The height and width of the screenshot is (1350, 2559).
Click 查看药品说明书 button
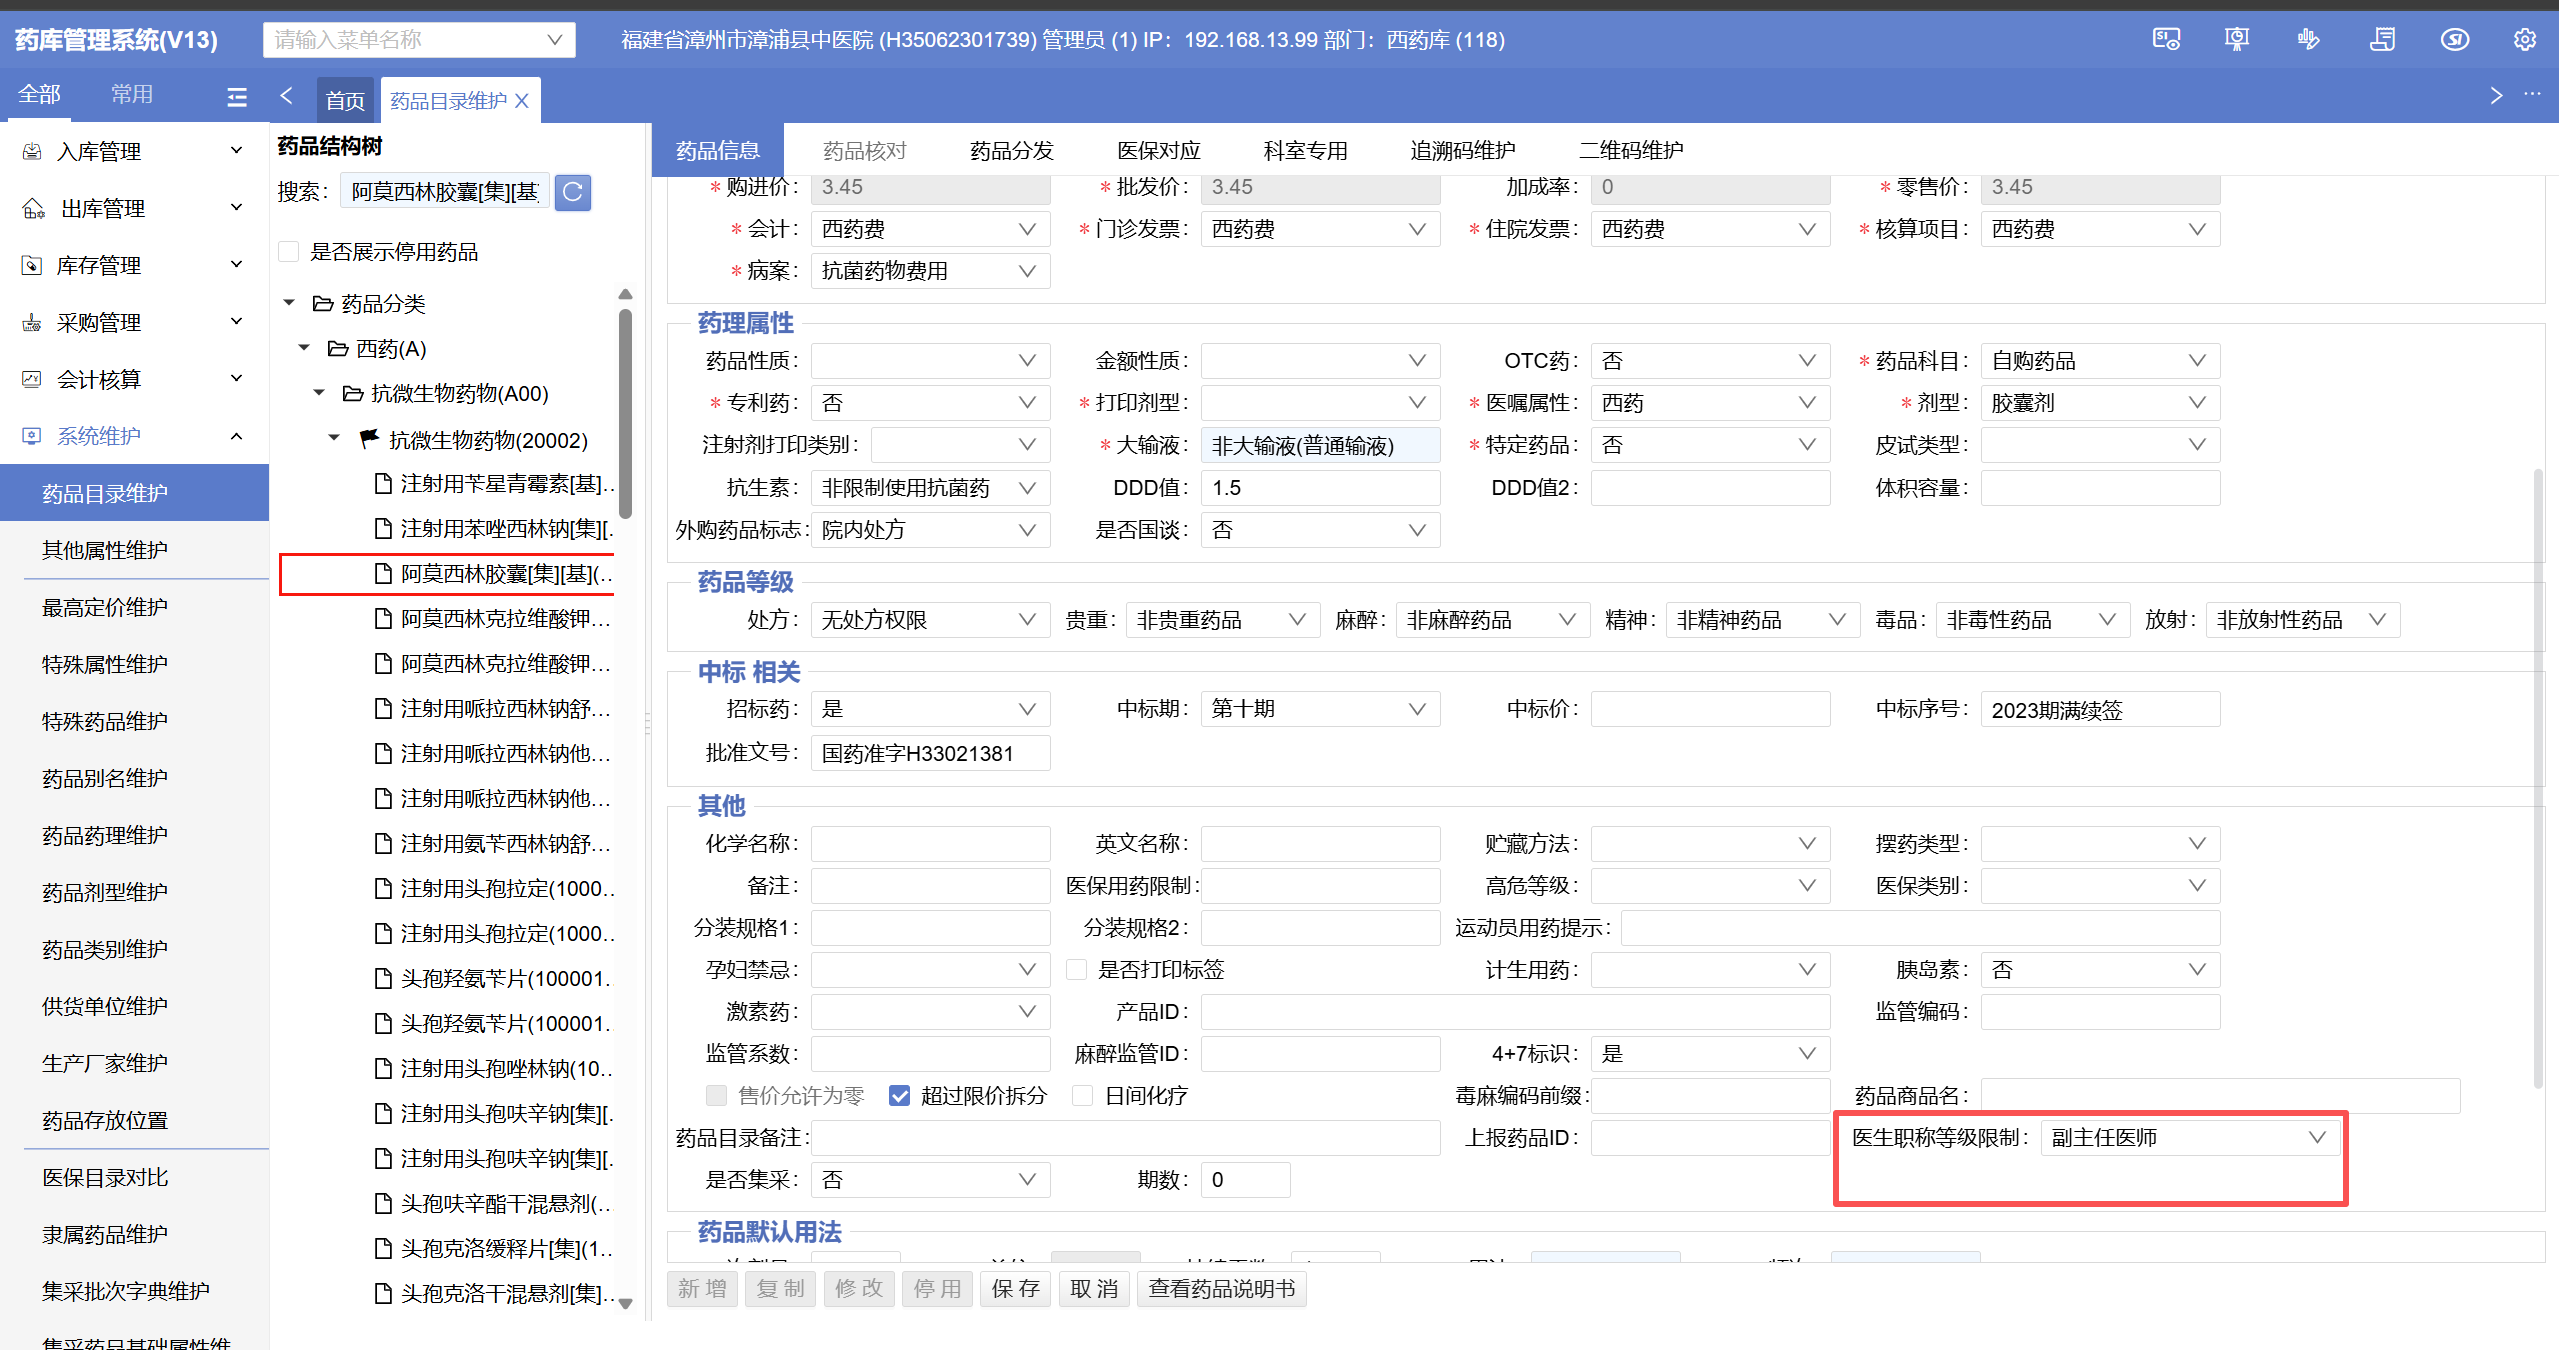coord(1221,1289)
